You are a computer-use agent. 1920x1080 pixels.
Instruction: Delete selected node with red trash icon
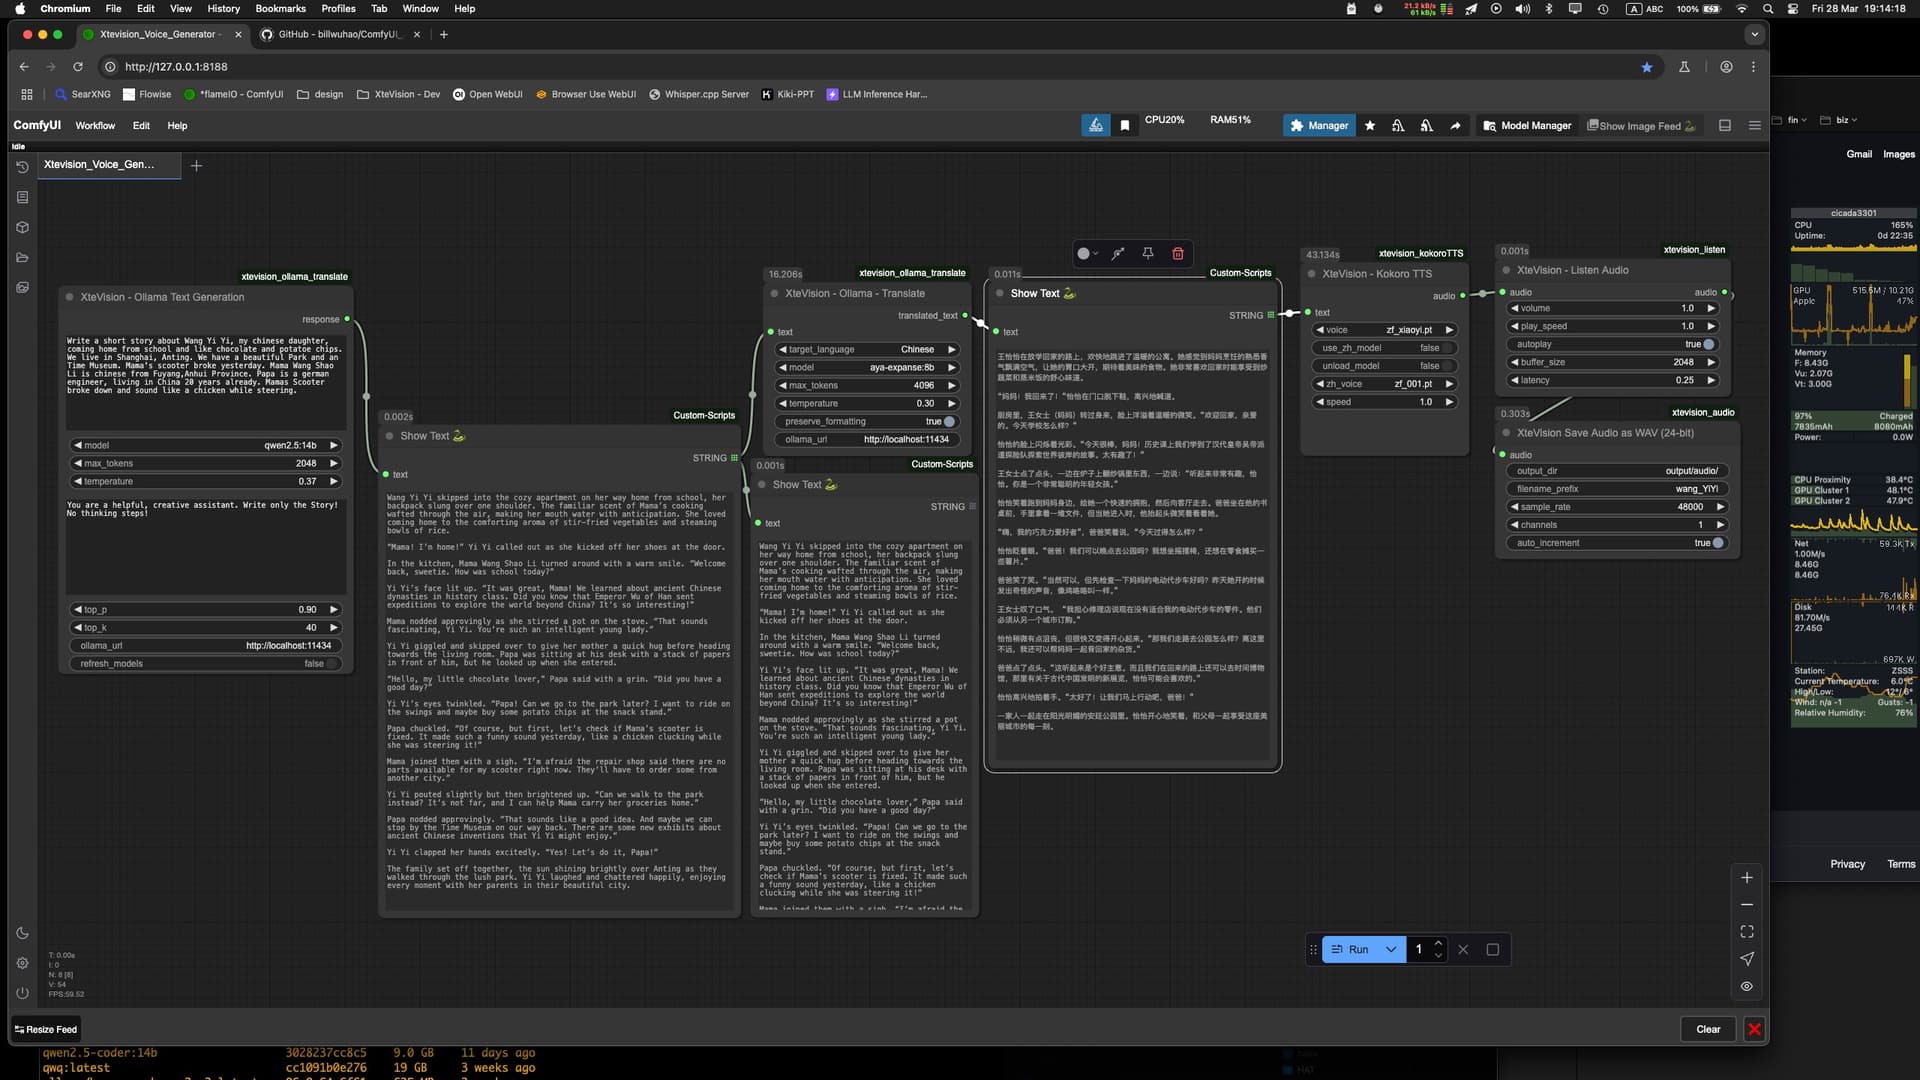click(1178, 254)
